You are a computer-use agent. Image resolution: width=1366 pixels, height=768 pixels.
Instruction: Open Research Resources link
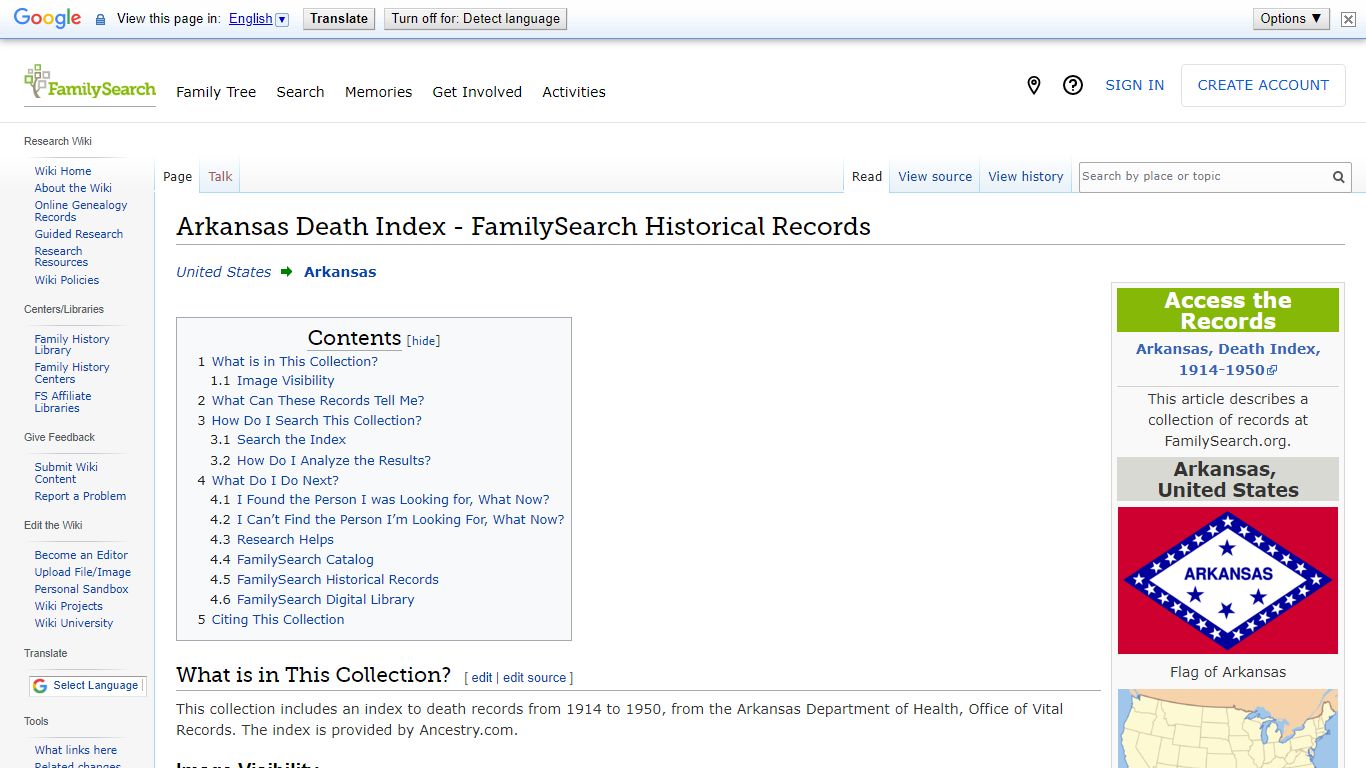click(x=61, y=257)
